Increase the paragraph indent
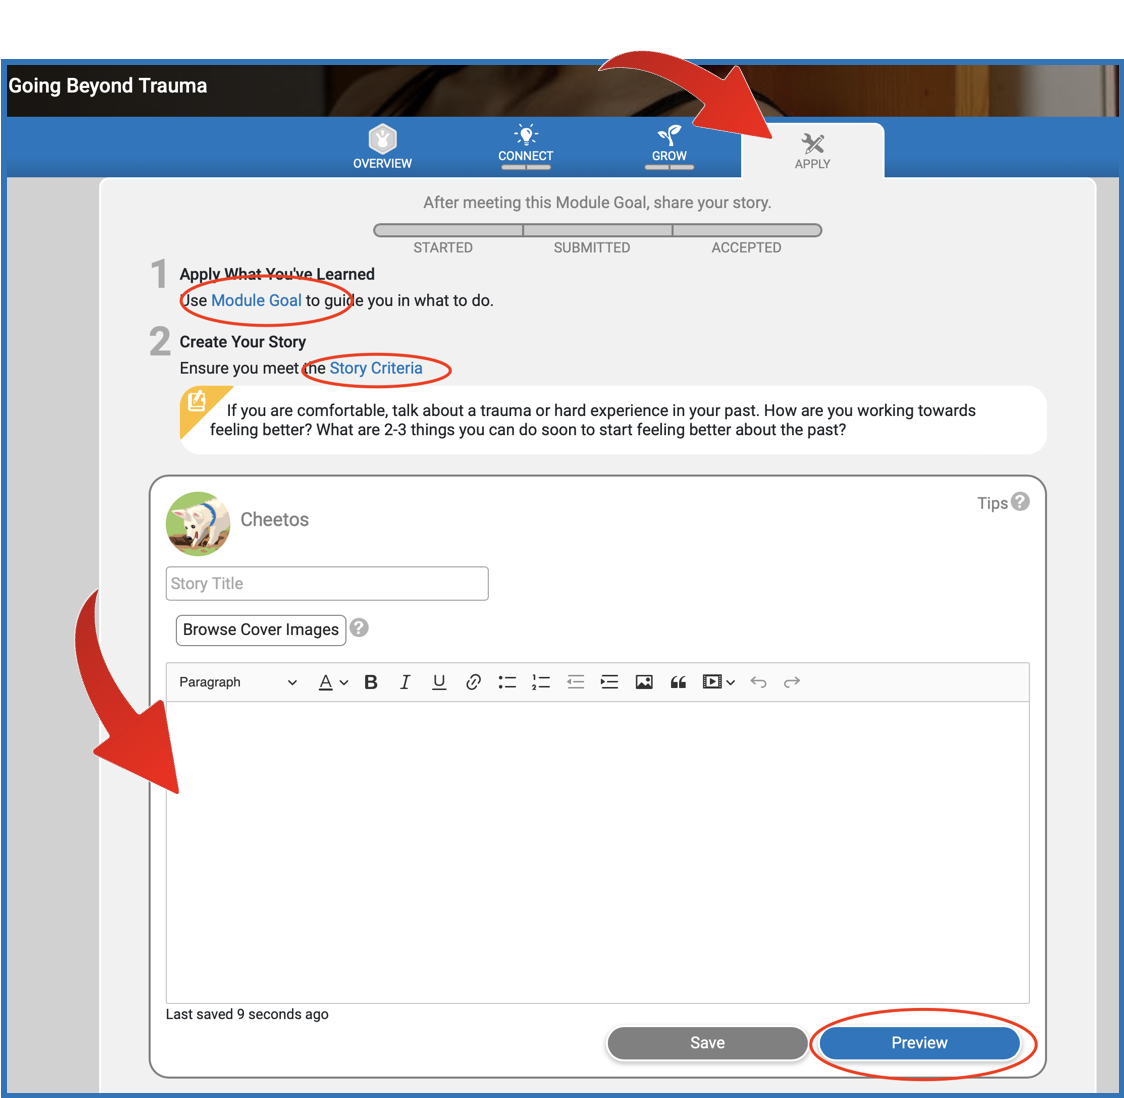This screenshot has height=1098, width=1124. (x=609, y=682)
